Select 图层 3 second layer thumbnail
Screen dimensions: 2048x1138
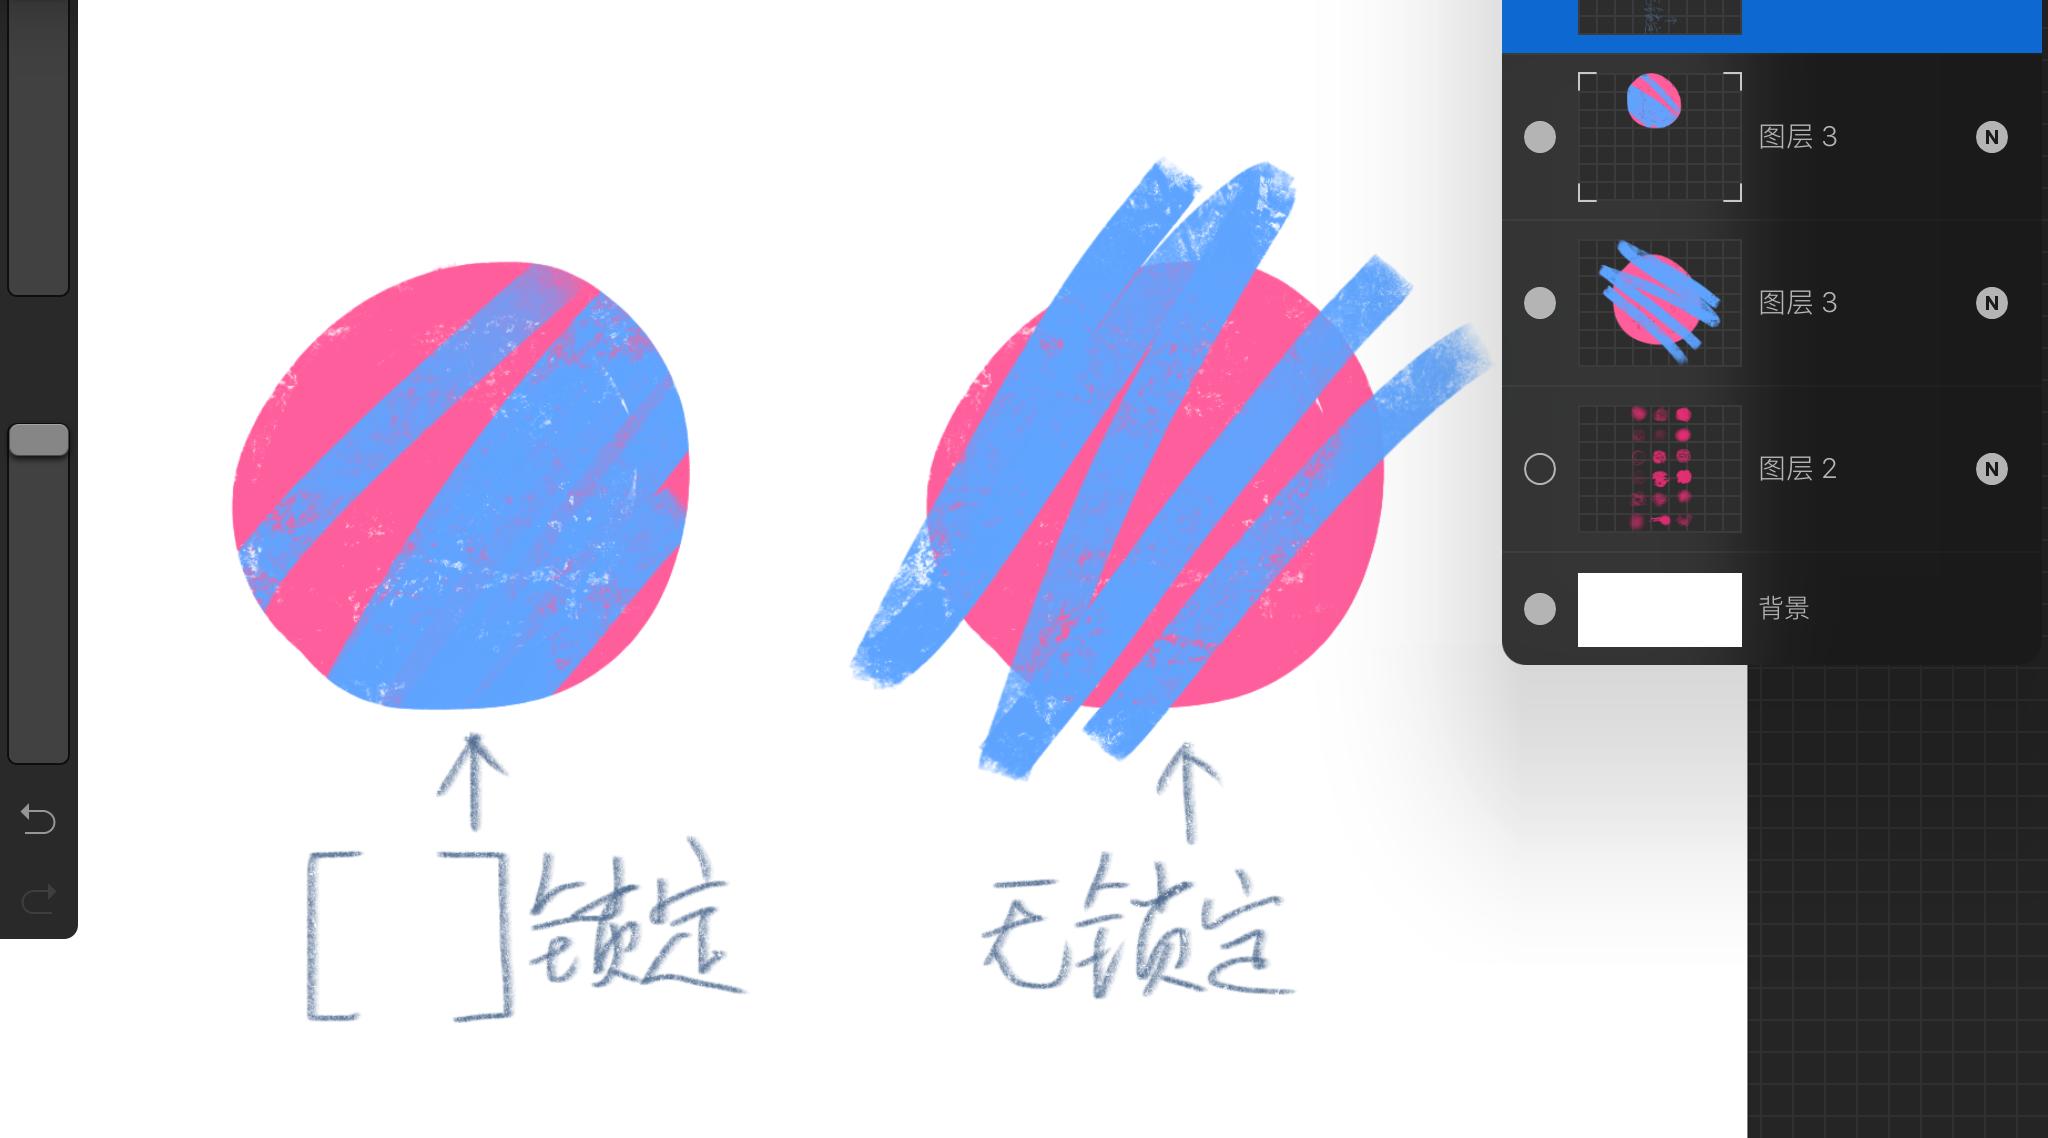1660,301
